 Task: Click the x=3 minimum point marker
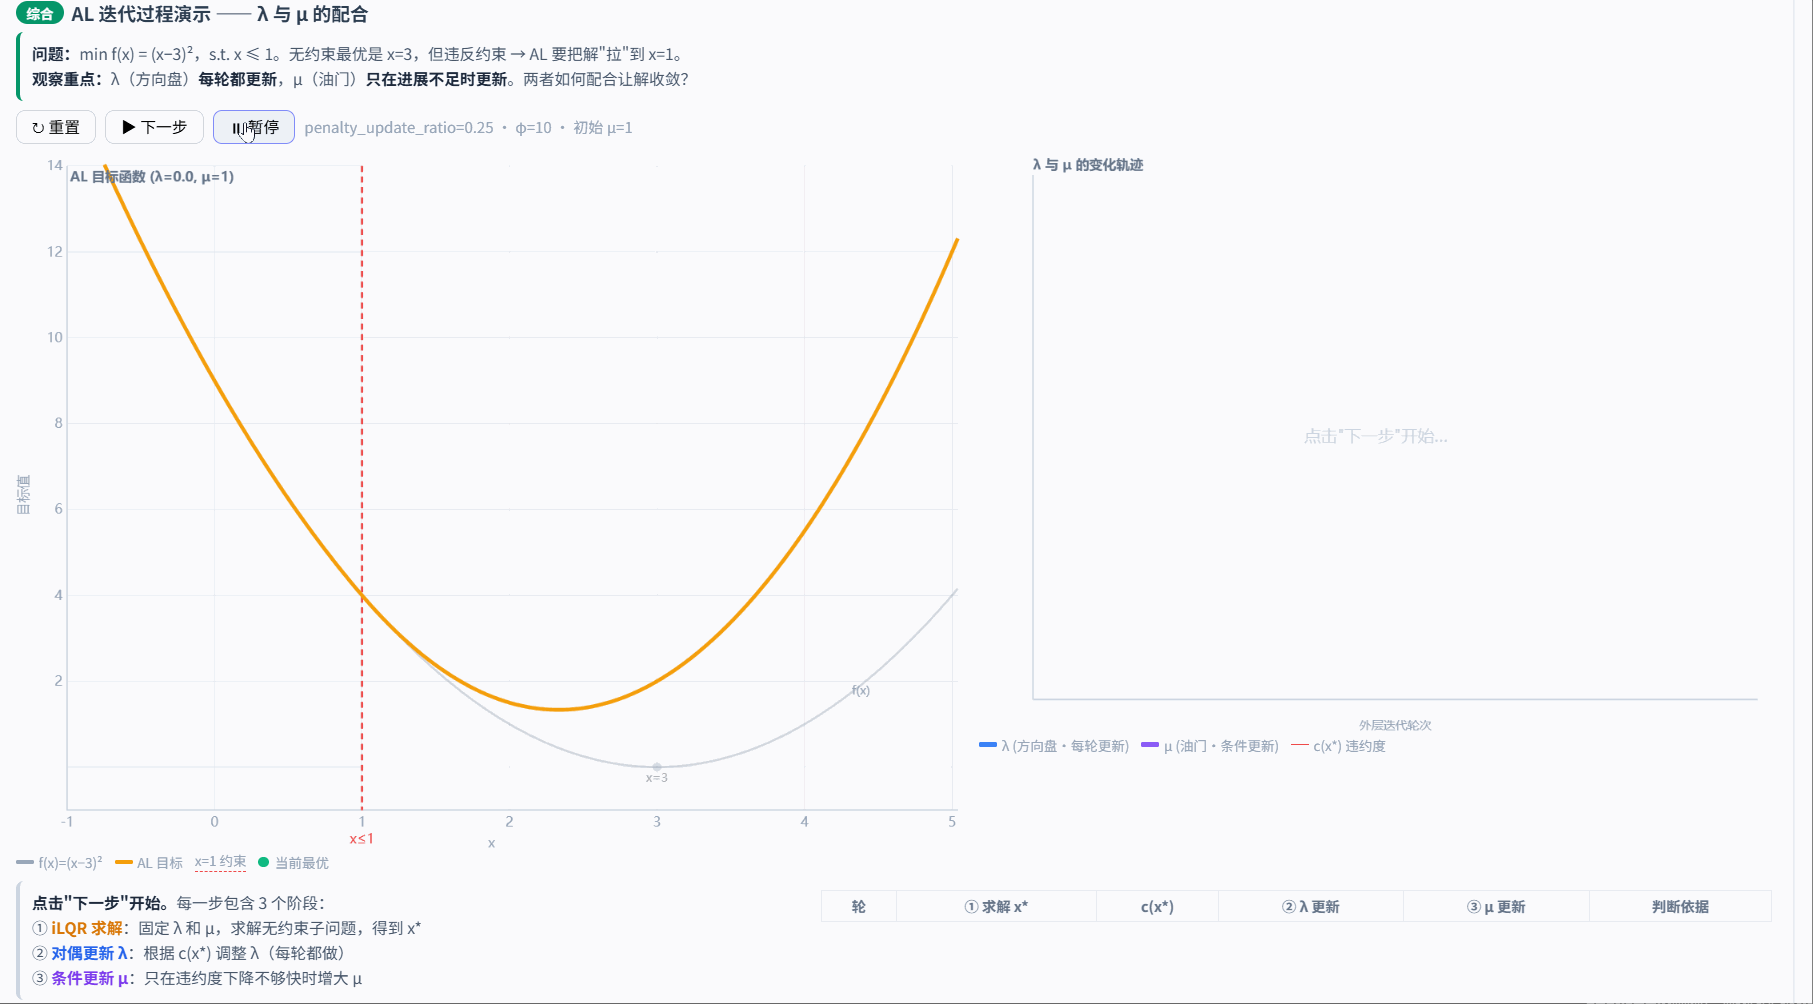[x=657, y=767]
